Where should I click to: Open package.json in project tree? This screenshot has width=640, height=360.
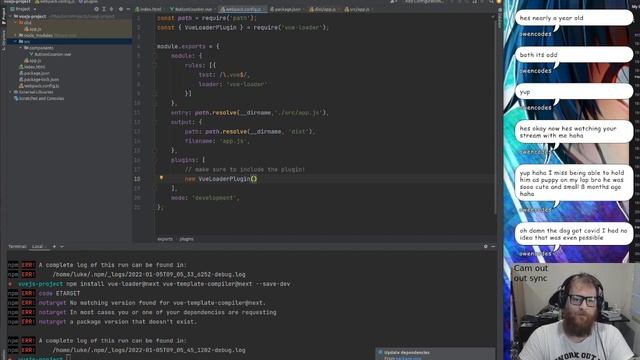pos(34,73)
